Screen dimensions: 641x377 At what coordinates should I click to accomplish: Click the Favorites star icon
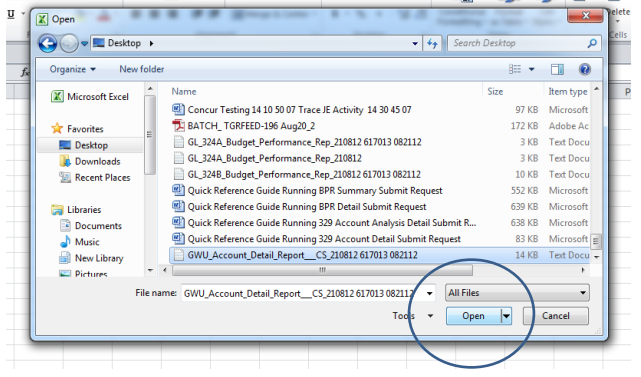(x=57, y=128)
